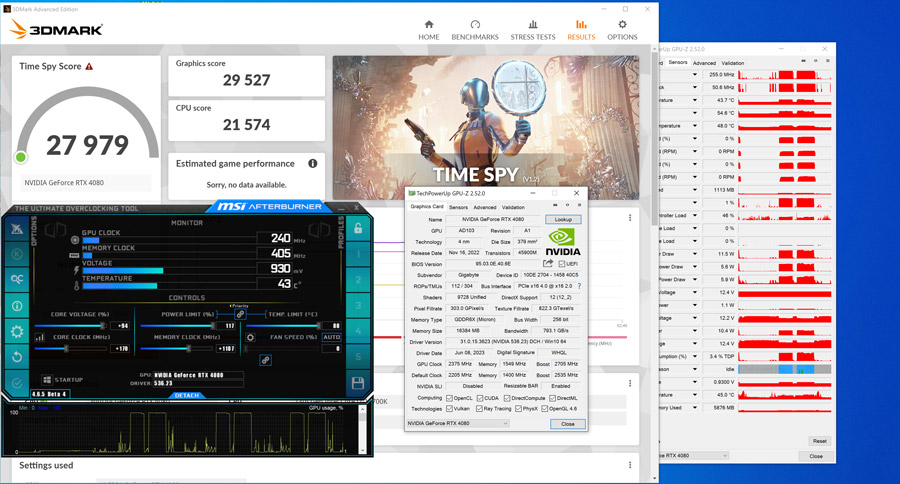Open 3DMark Stress Tests tab
Image resolution: width=900 pixels, height=484 pixels.
(533, 30)
